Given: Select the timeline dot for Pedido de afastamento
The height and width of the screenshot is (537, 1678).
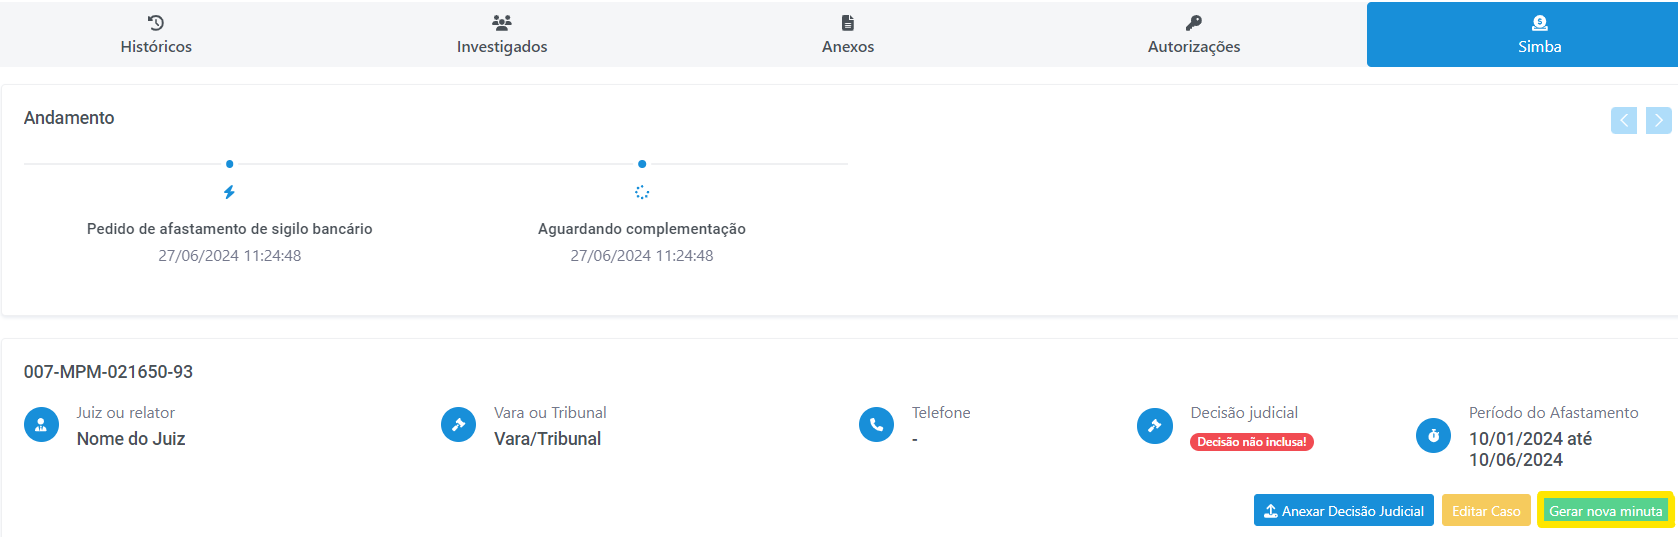Looking at the screenshot, I should pos(230,164).
